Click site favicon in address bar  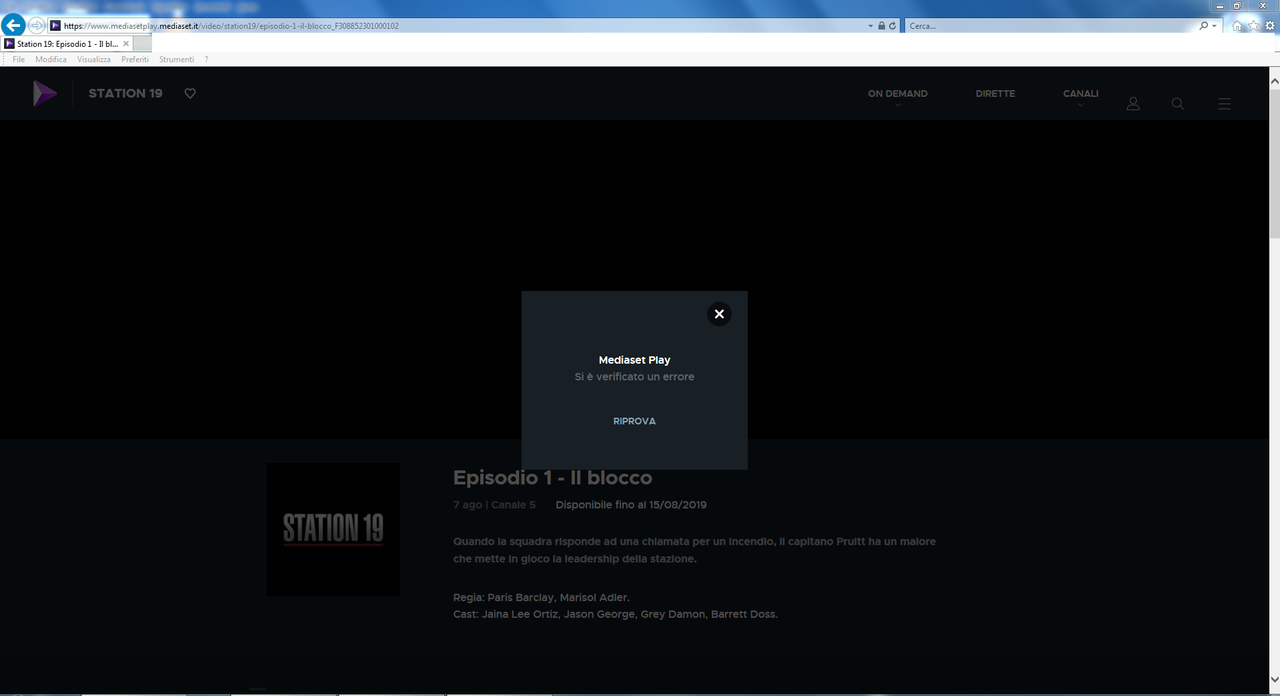[x=55, y=26]
